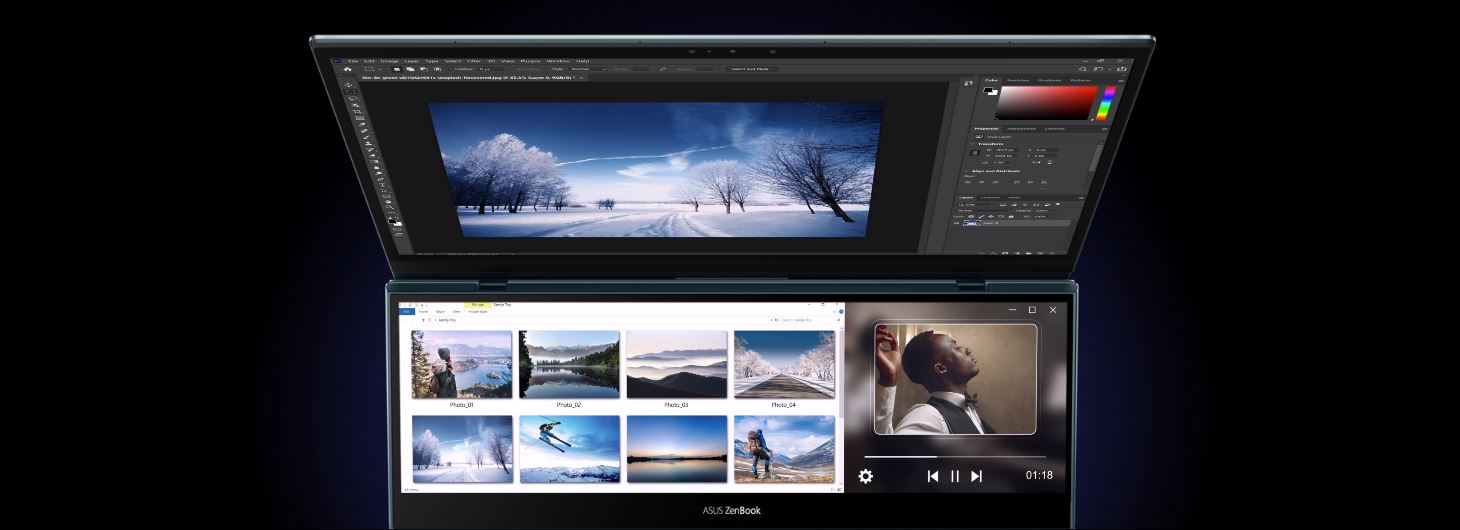1460x530 pixels.
Task: Select the Photo_04 snowy road thumbnail
Action: coord(784,365)
